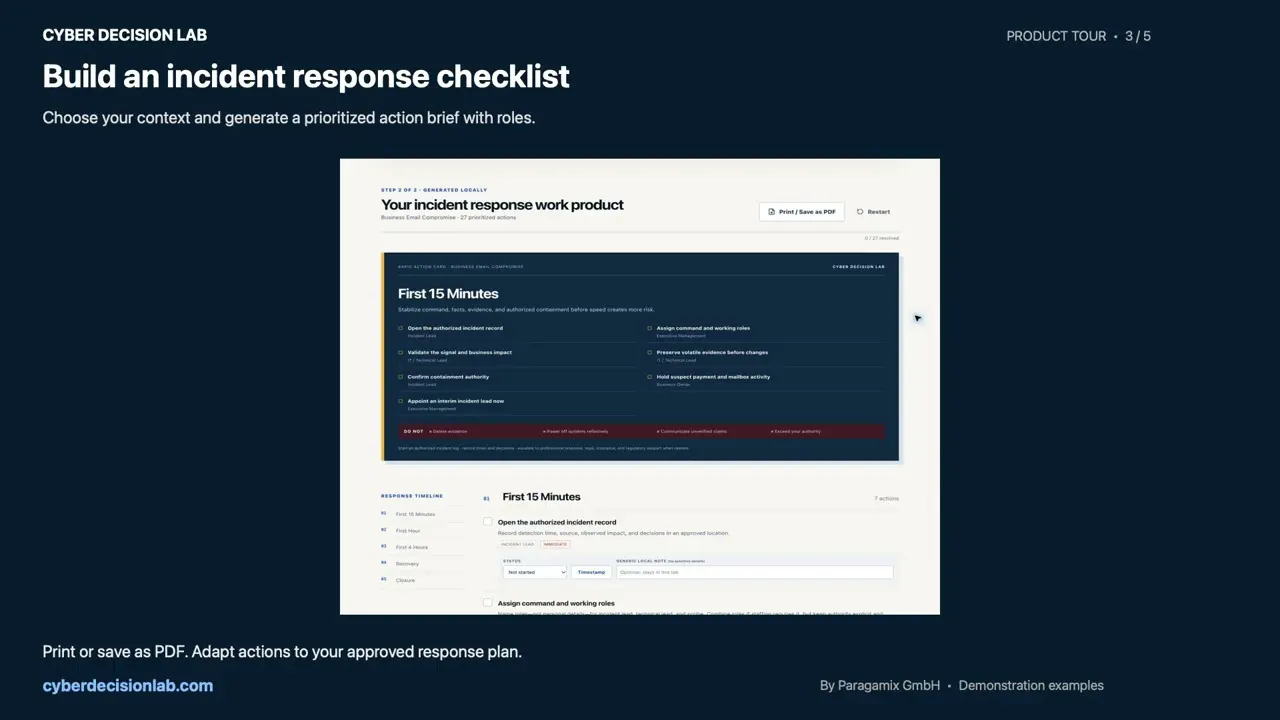Click Exceed your authority in DO NOT bar

tap(796, 431)
